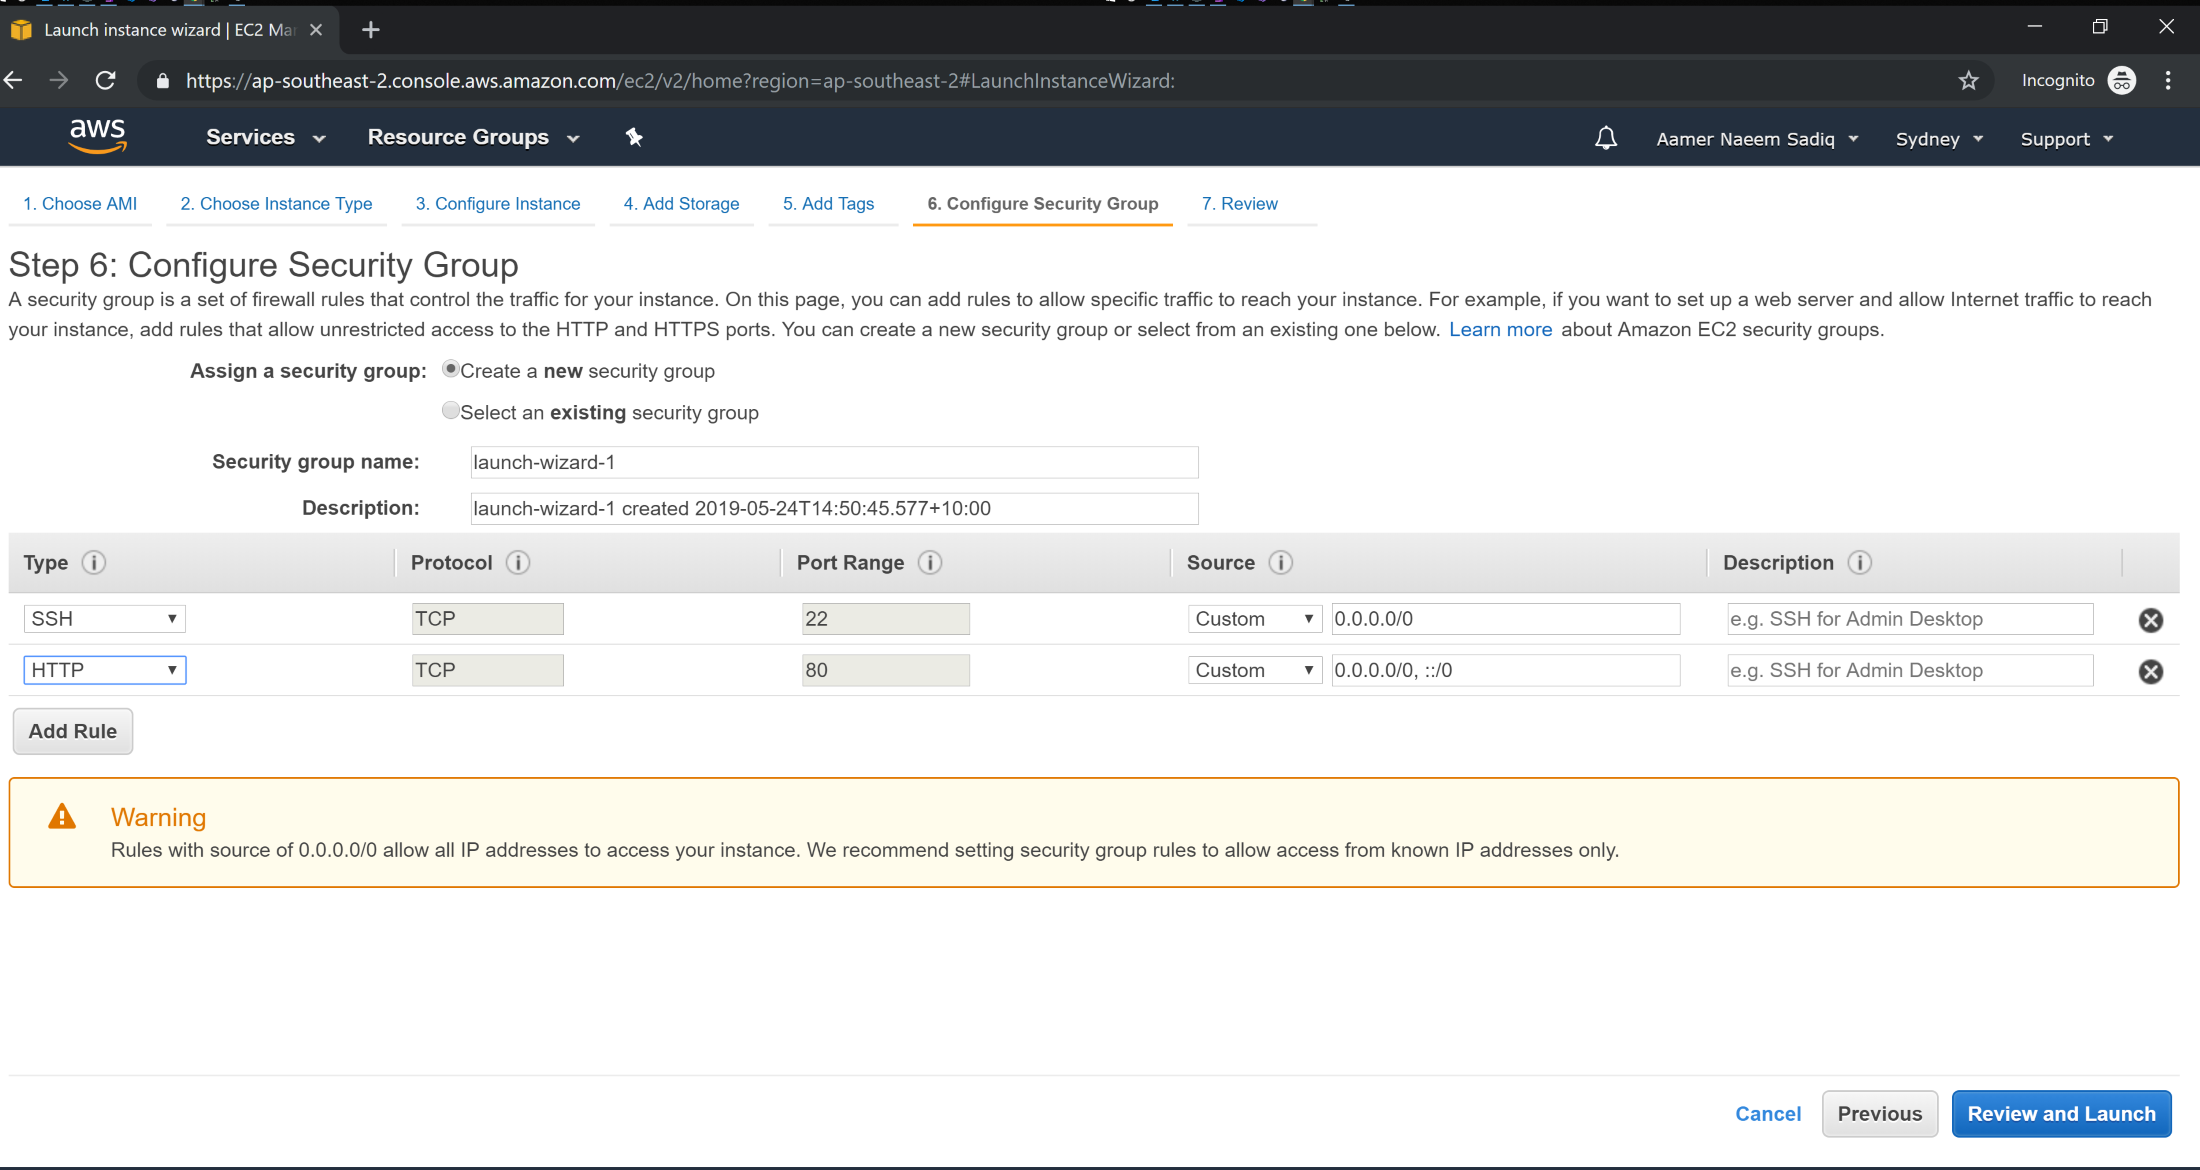Go forward using the browser forward arrow
This screenshot has height=1170, width=2200.
point(59,80)
